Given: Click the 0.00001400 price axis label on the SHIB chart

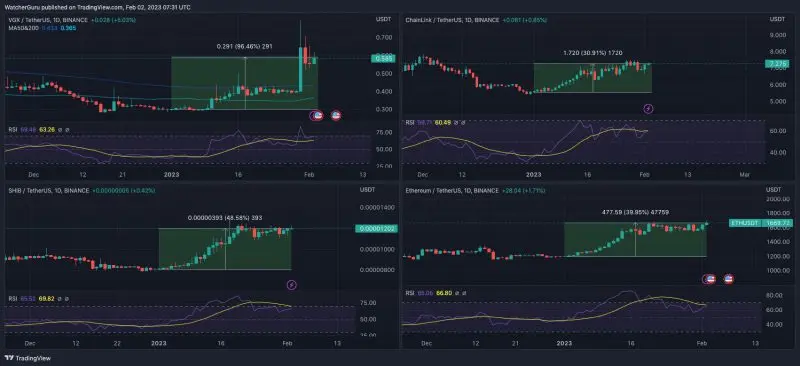Looking at the screenshot, I should pos(377,208).
